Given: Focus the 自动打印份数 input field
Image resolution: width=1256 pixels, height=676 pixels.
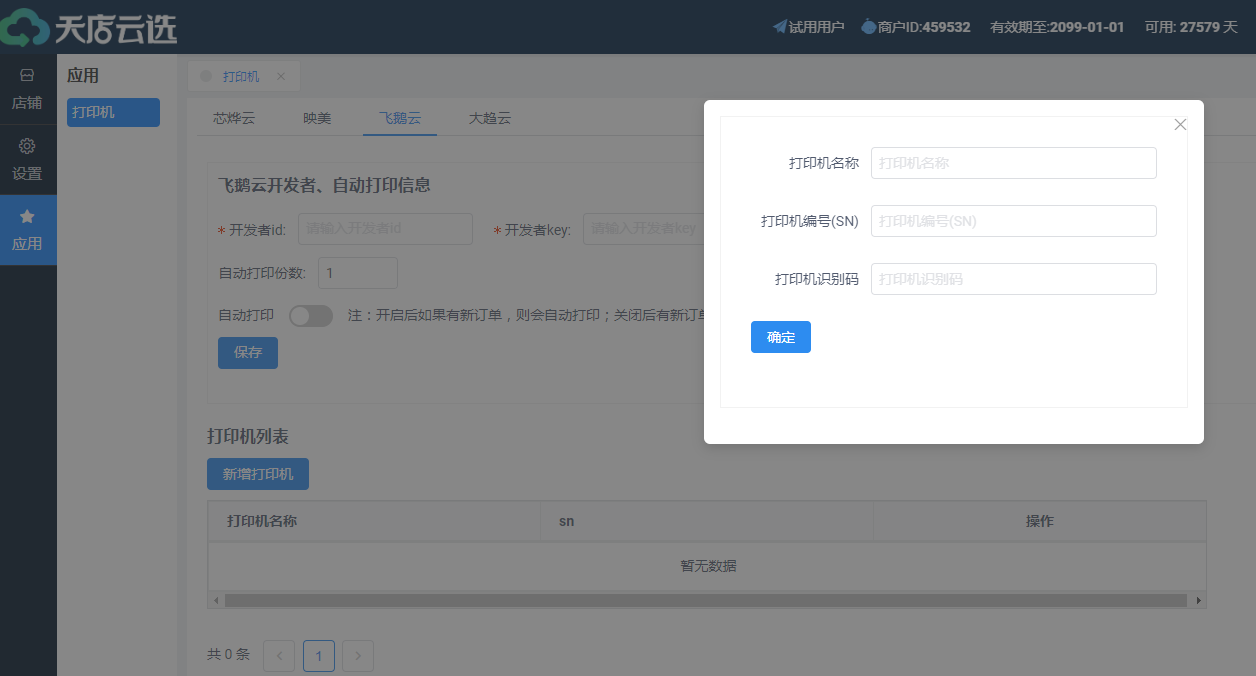Looking at the screenshot, I should (x=358, y=273).
